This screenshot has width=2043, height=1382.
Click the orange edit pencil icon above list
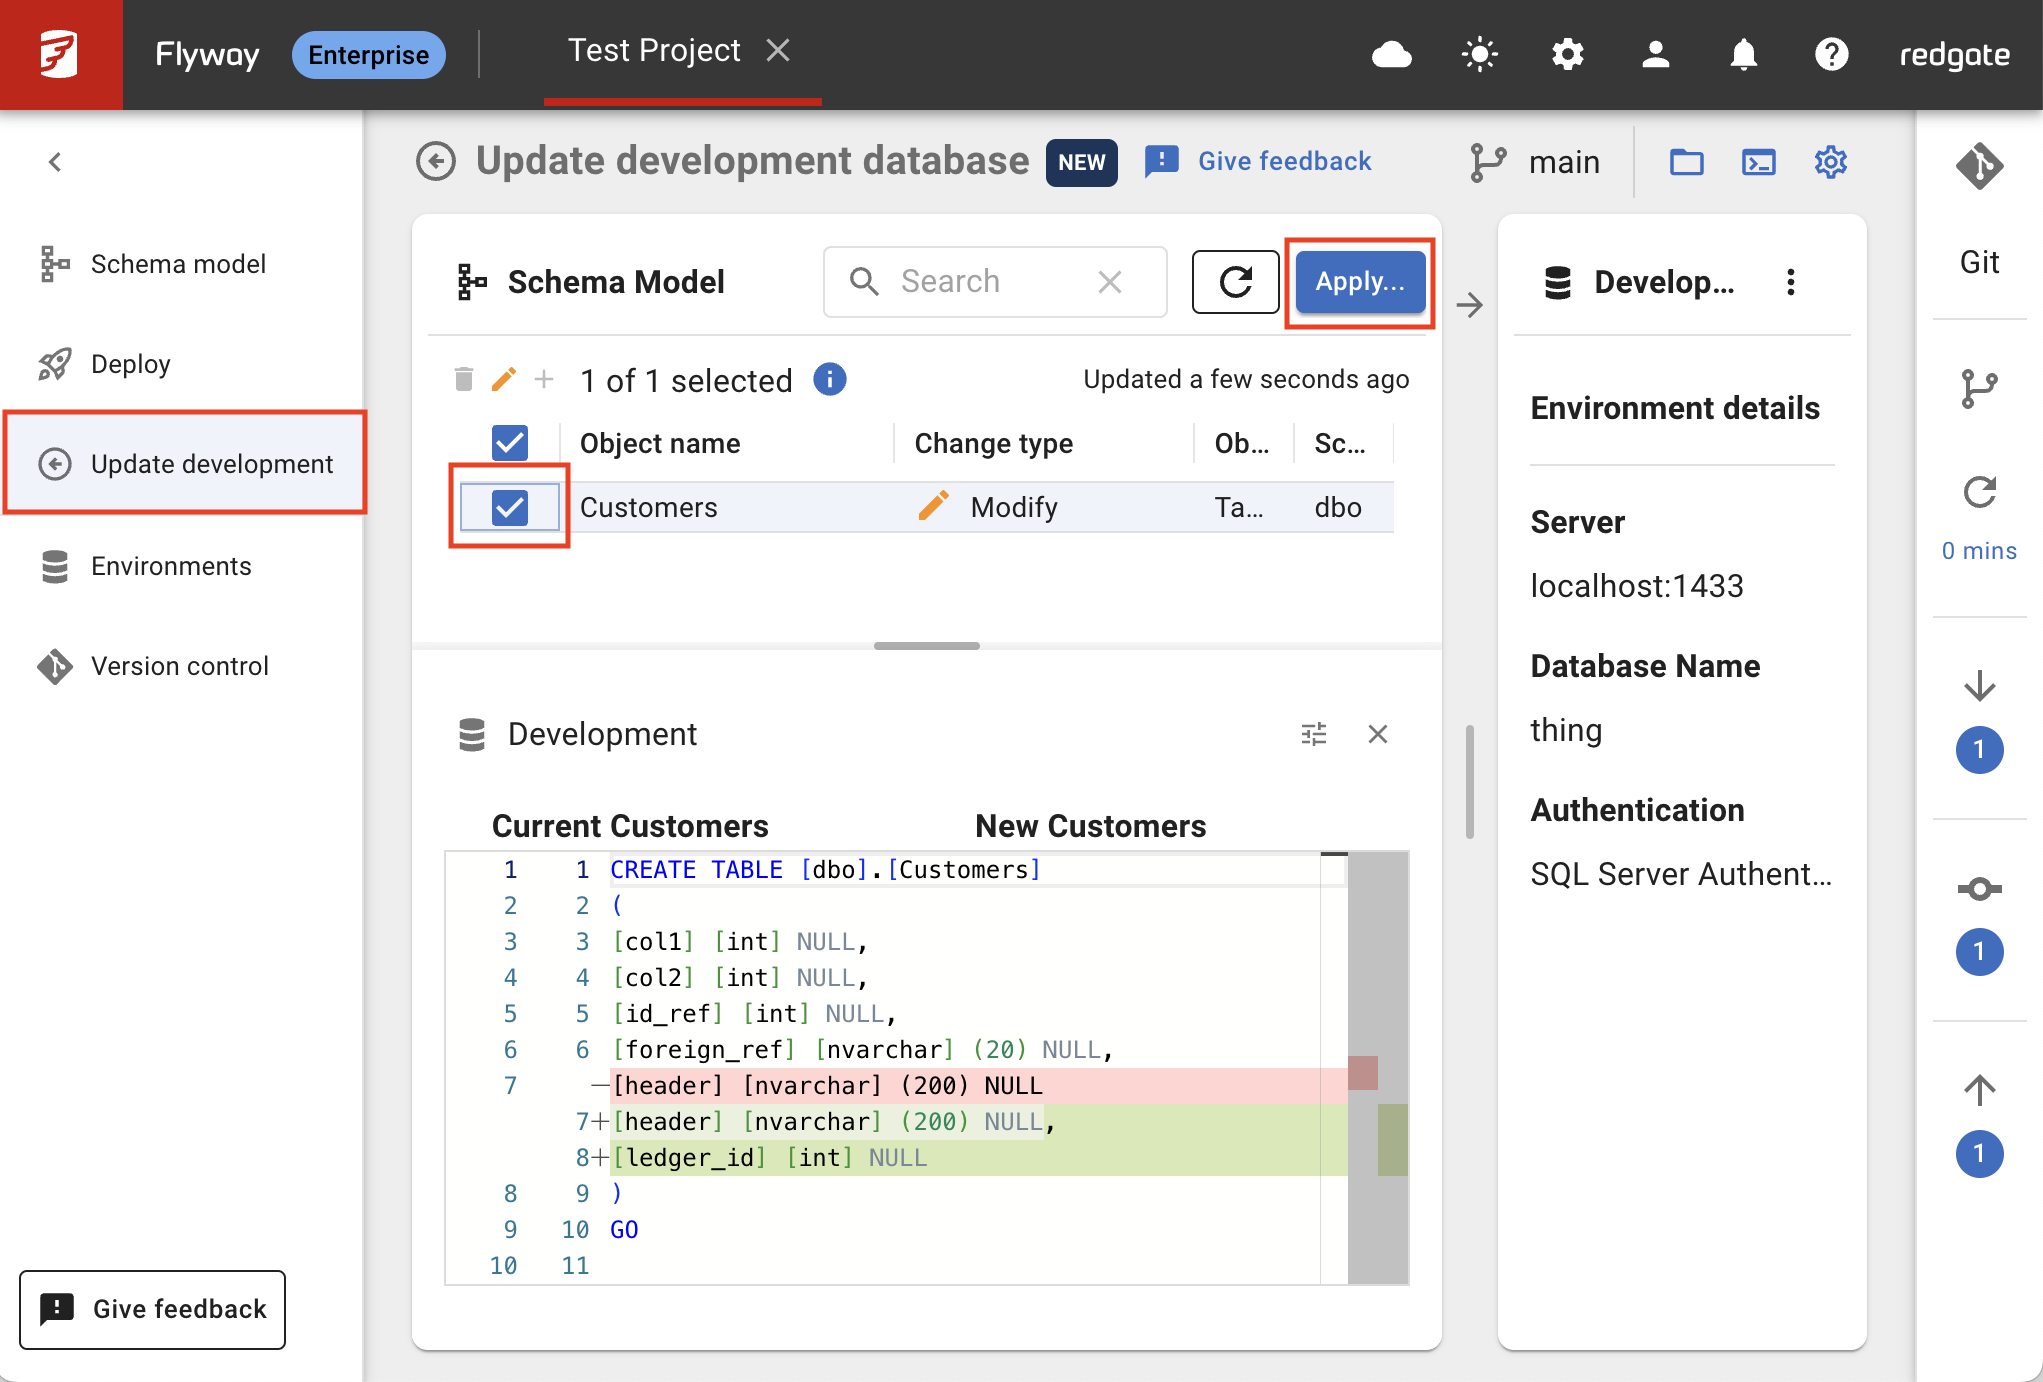(x=504, y=379)
